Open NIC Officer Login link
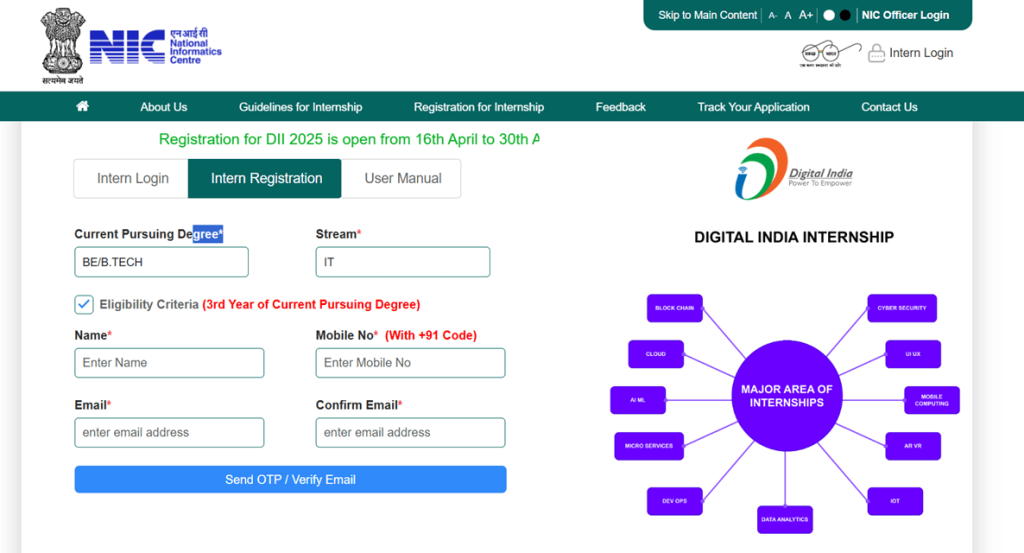 pyautogui.click(x=905, y=15)
